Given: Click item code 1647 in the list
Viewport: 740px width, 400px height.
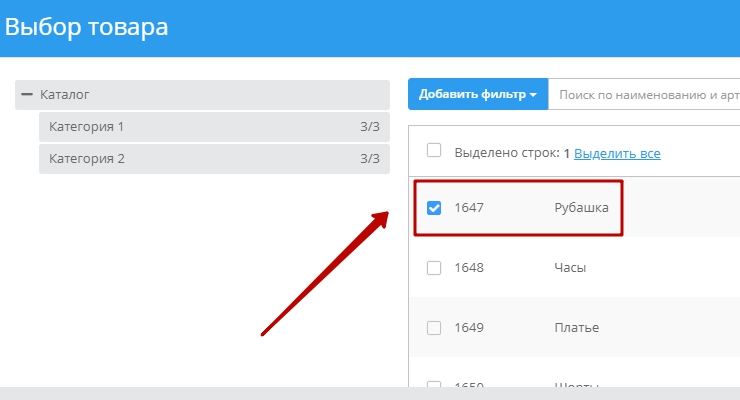Looking at the screenshot, I should pyautogui.click(x=469, y=208).
